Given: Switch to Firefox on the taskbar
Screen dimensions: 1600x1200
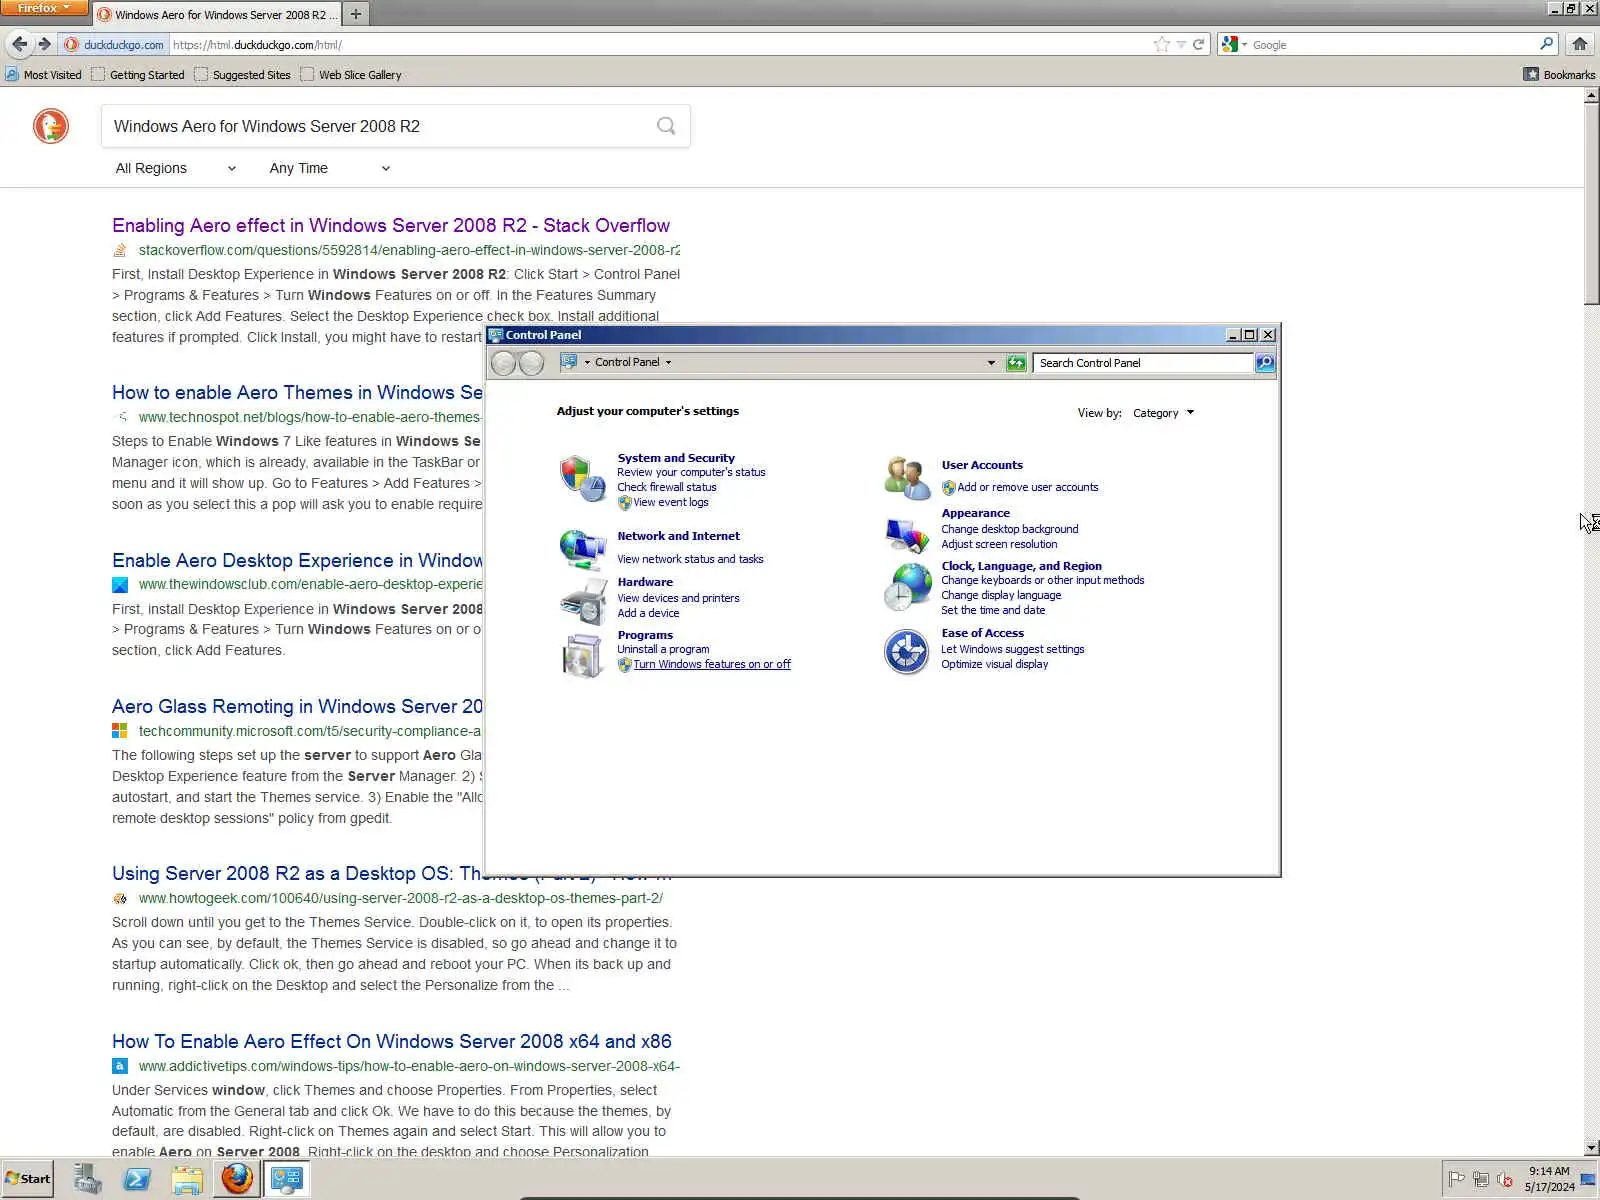Looking at the screenshot, I should pyautogui.click(x=237, y=1179).
